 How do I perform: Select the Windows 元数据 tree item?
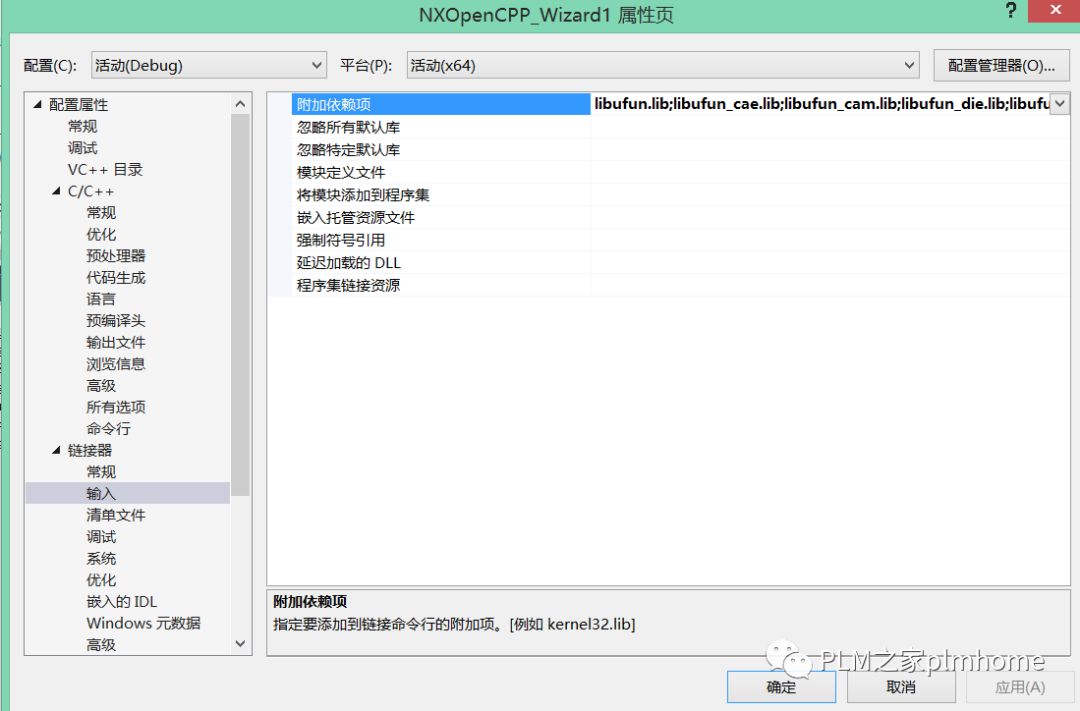coord(143,623)
